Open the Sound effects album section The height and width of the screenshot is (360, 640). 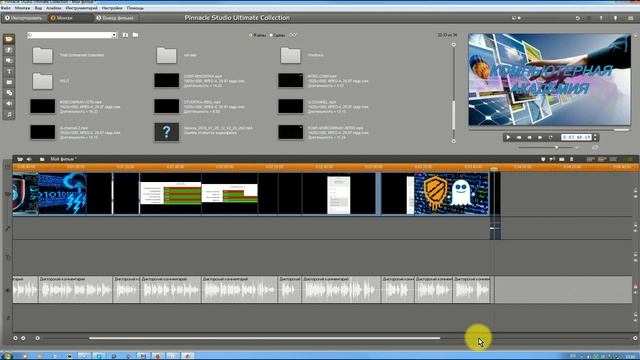9,104
